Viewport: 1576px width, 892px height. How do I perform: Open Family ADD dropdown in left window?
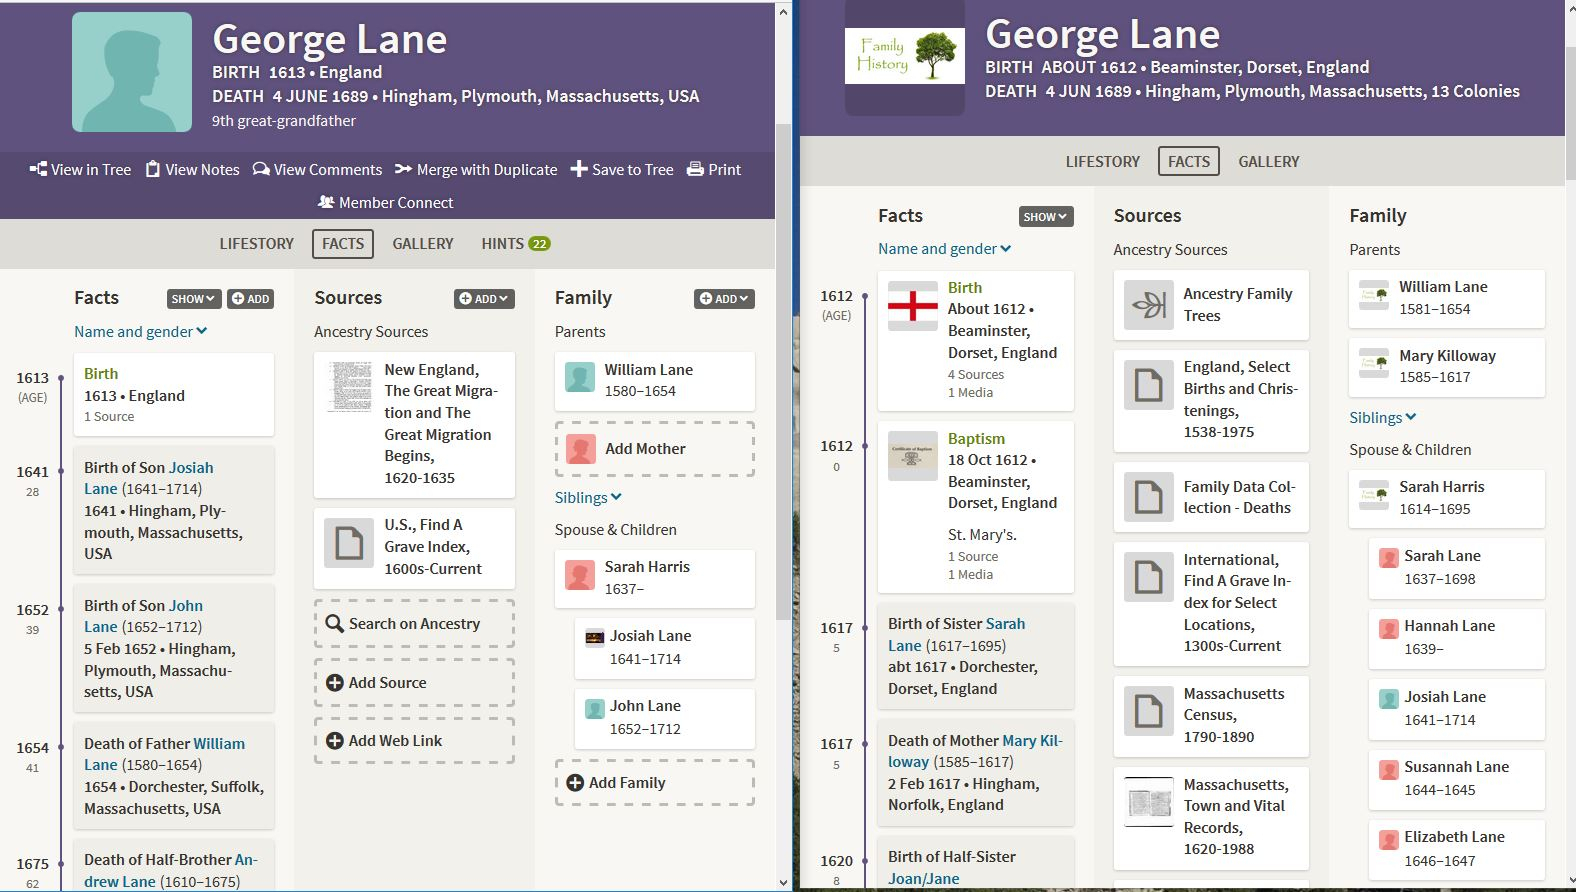(724, 299)
